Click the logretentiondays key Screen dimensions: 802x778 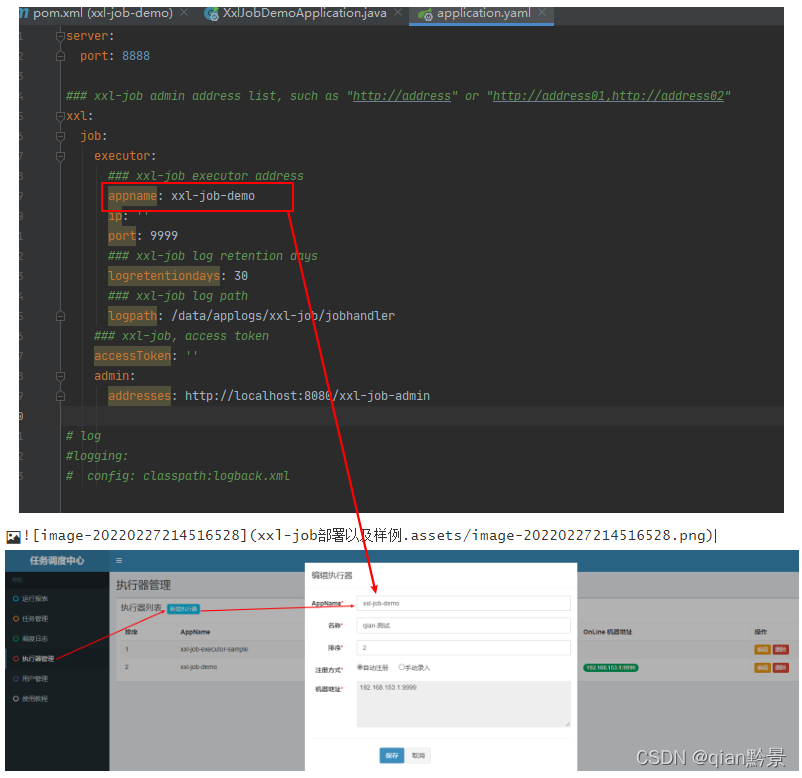(164, 276)
